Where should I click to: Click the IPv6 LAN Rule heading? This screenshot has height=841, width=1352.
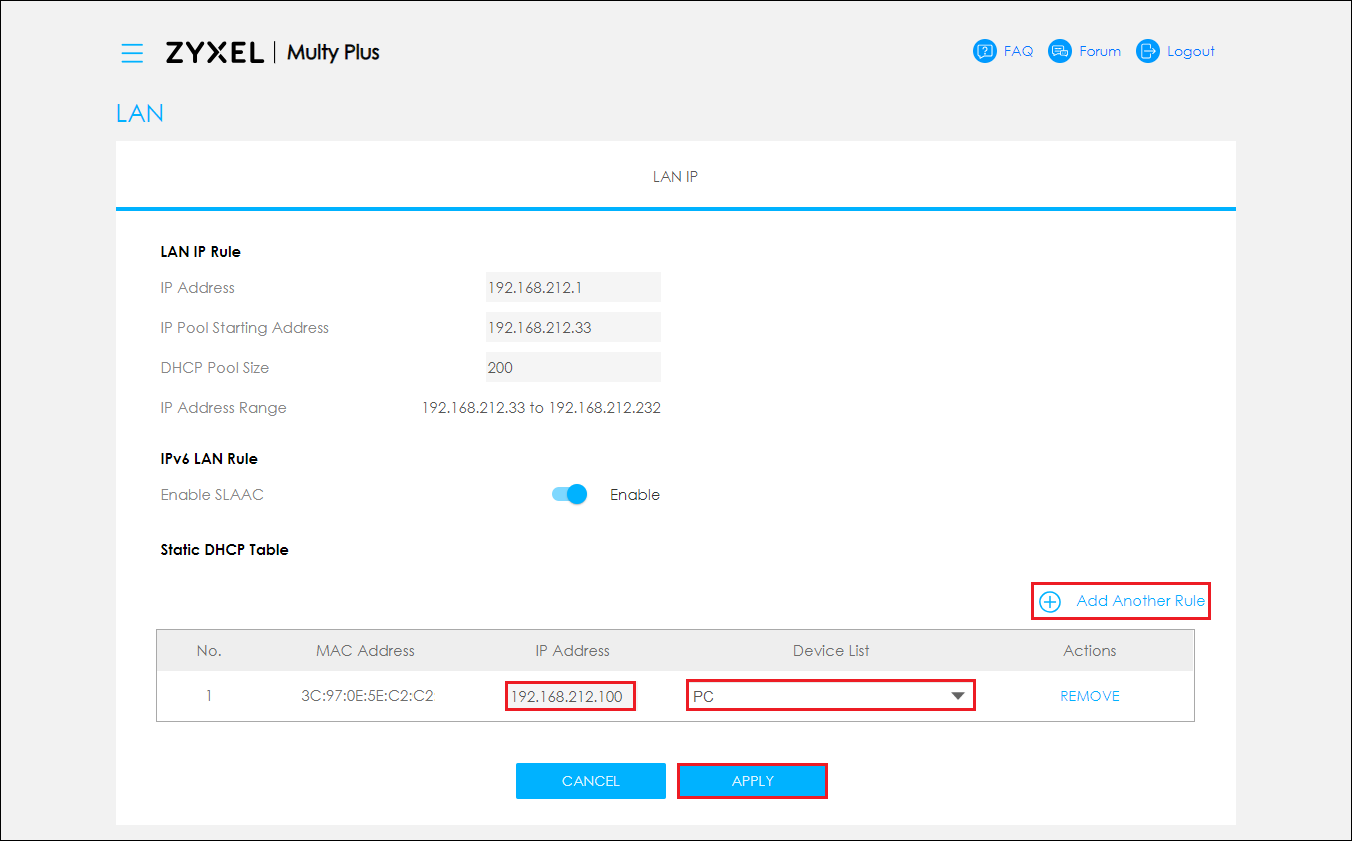click(209, 459)
